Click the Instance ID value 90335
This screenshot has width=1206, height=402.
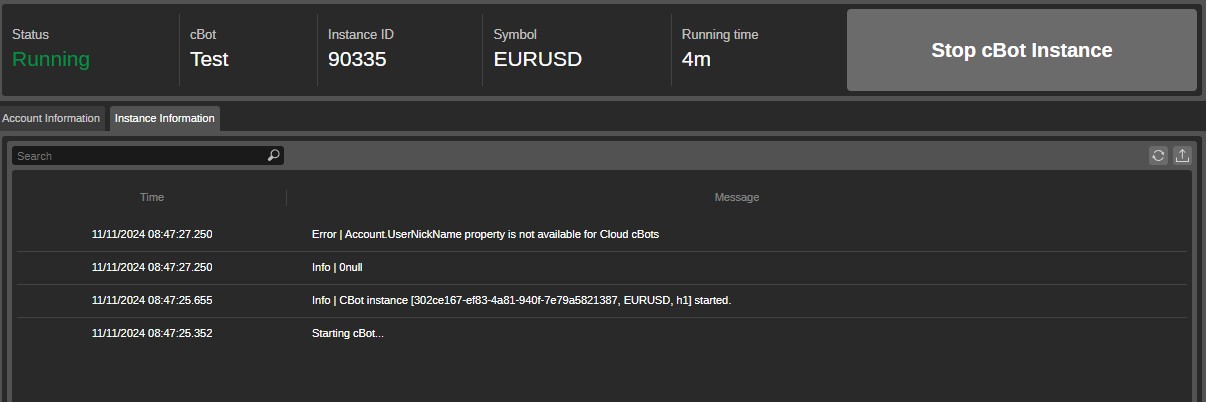357,59
